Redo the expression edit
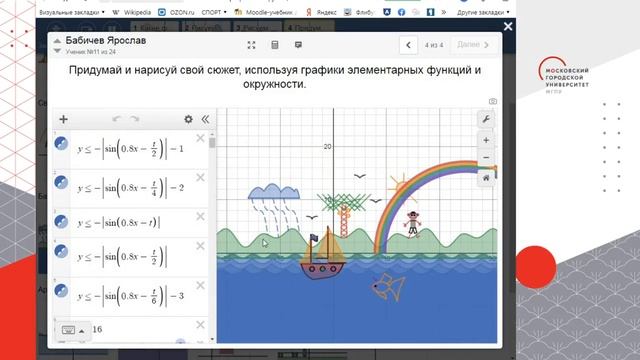 pos(135,119)
